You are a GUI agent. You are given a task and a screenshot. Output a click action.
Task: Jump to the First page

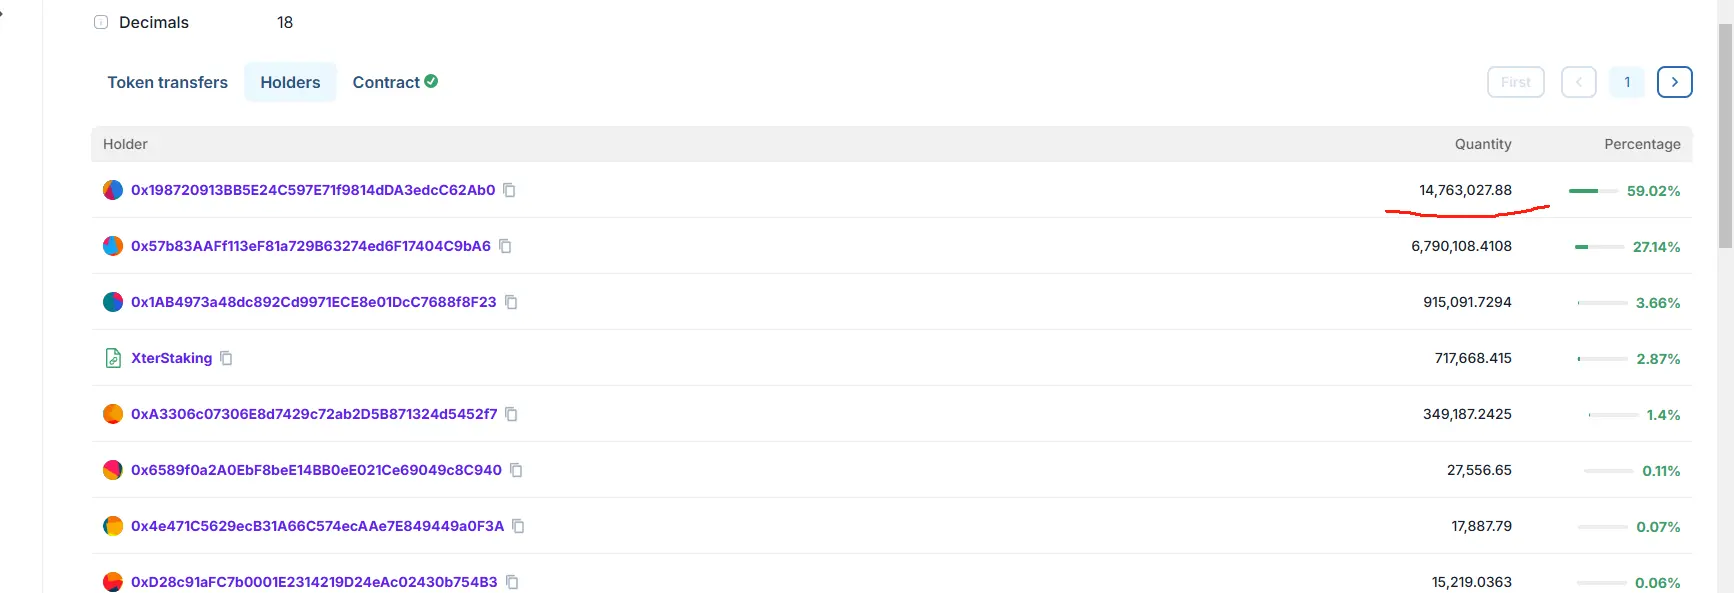(1515, 82)
